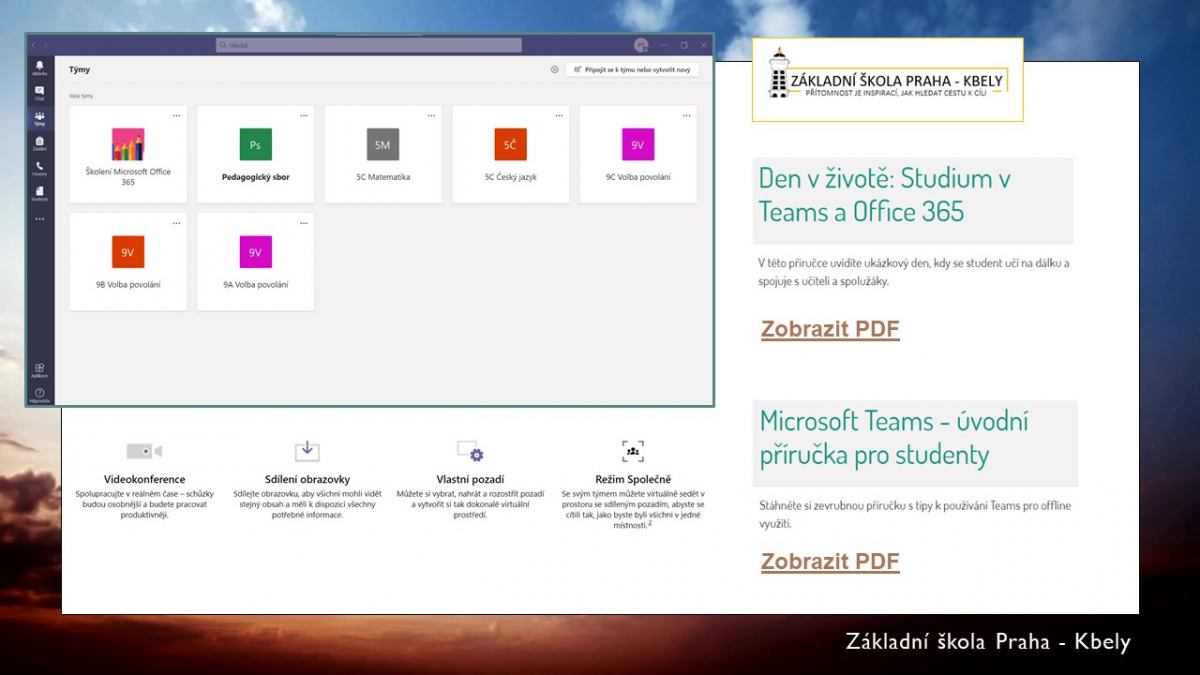
Task: Click the Režim Společně icon
Action: [x=632, y=451]
